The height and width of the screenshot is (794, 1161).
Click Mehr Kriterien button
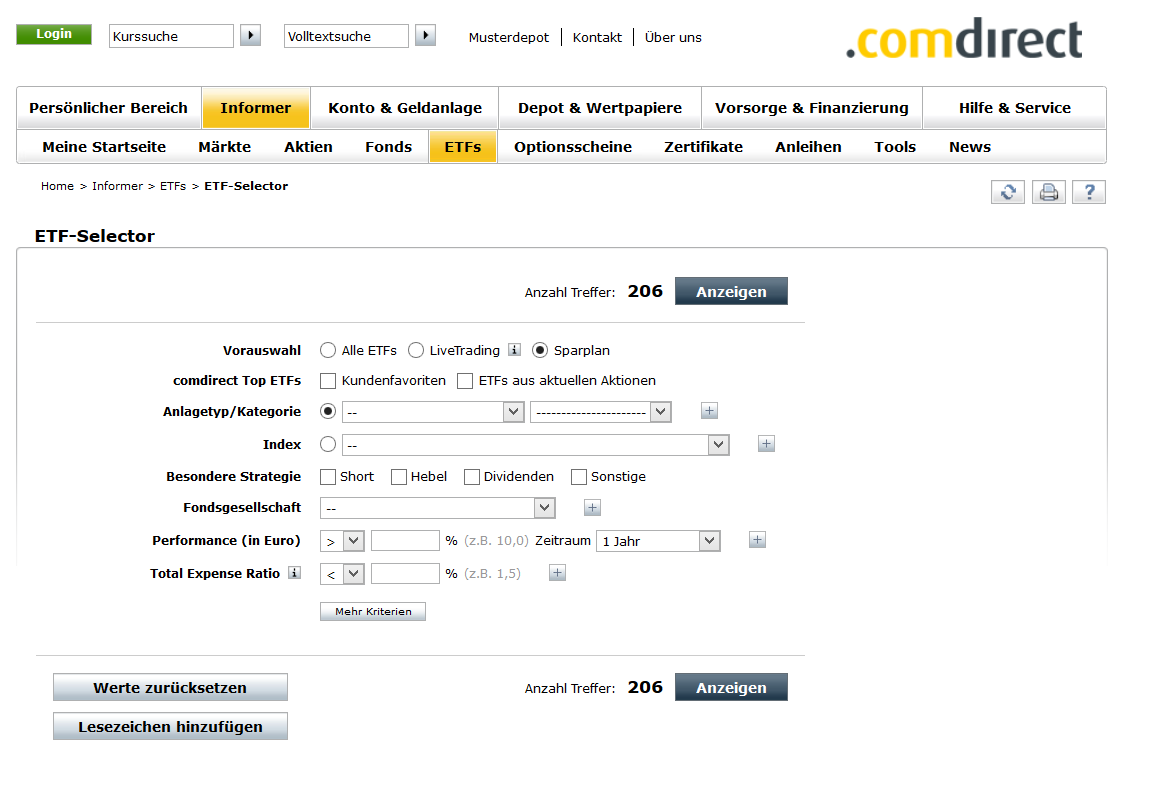[x=373, y=611]
